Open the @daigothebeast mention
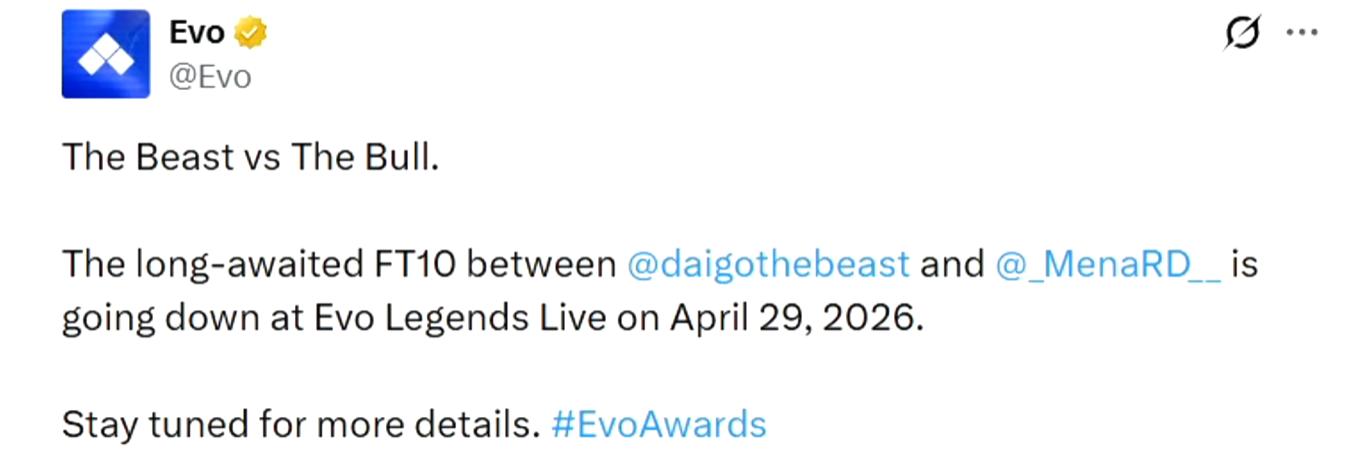 tap(768, 265)
